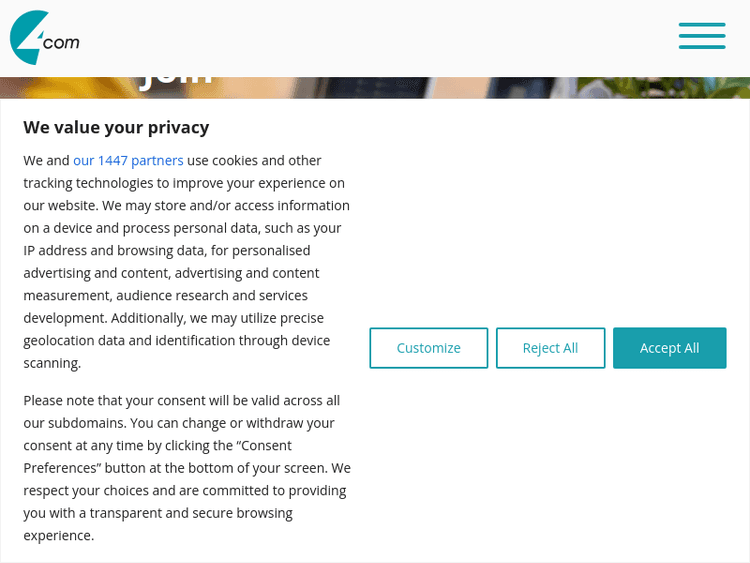
Task: Click the yellow area of the banner image
Action: pyautogui.click(x=60, y=87)
